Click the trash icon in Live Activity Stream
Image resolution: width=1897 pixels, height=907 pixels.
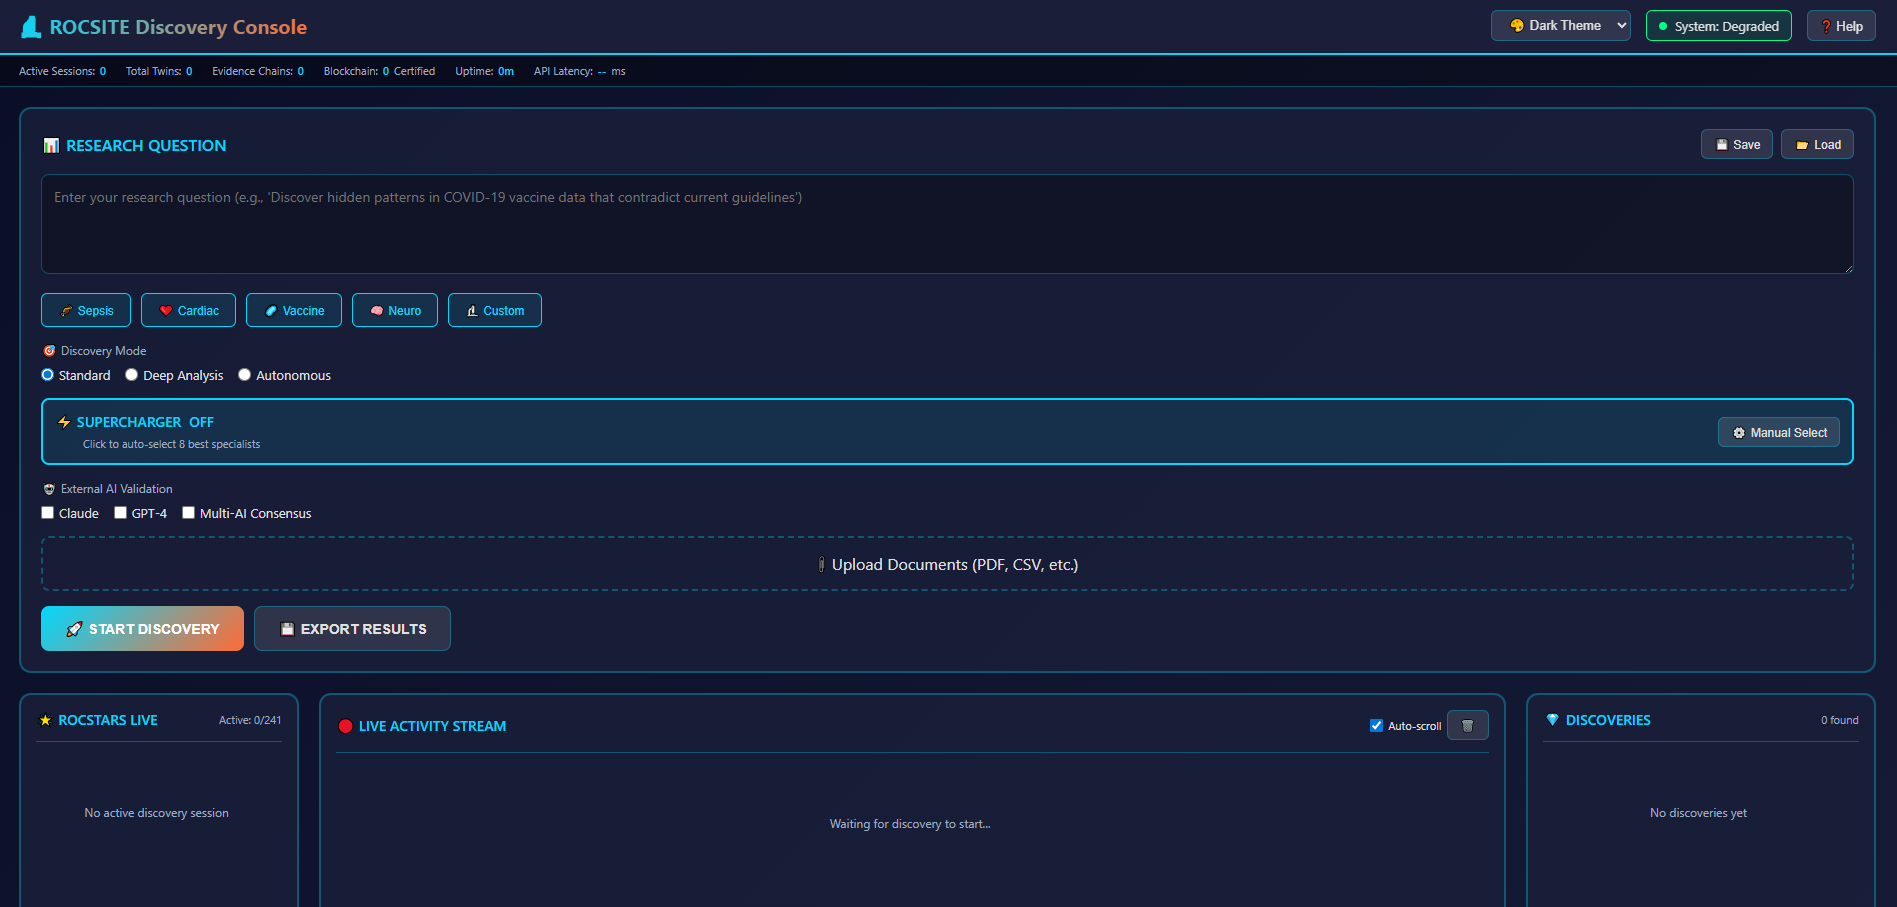pos(1467,724)
